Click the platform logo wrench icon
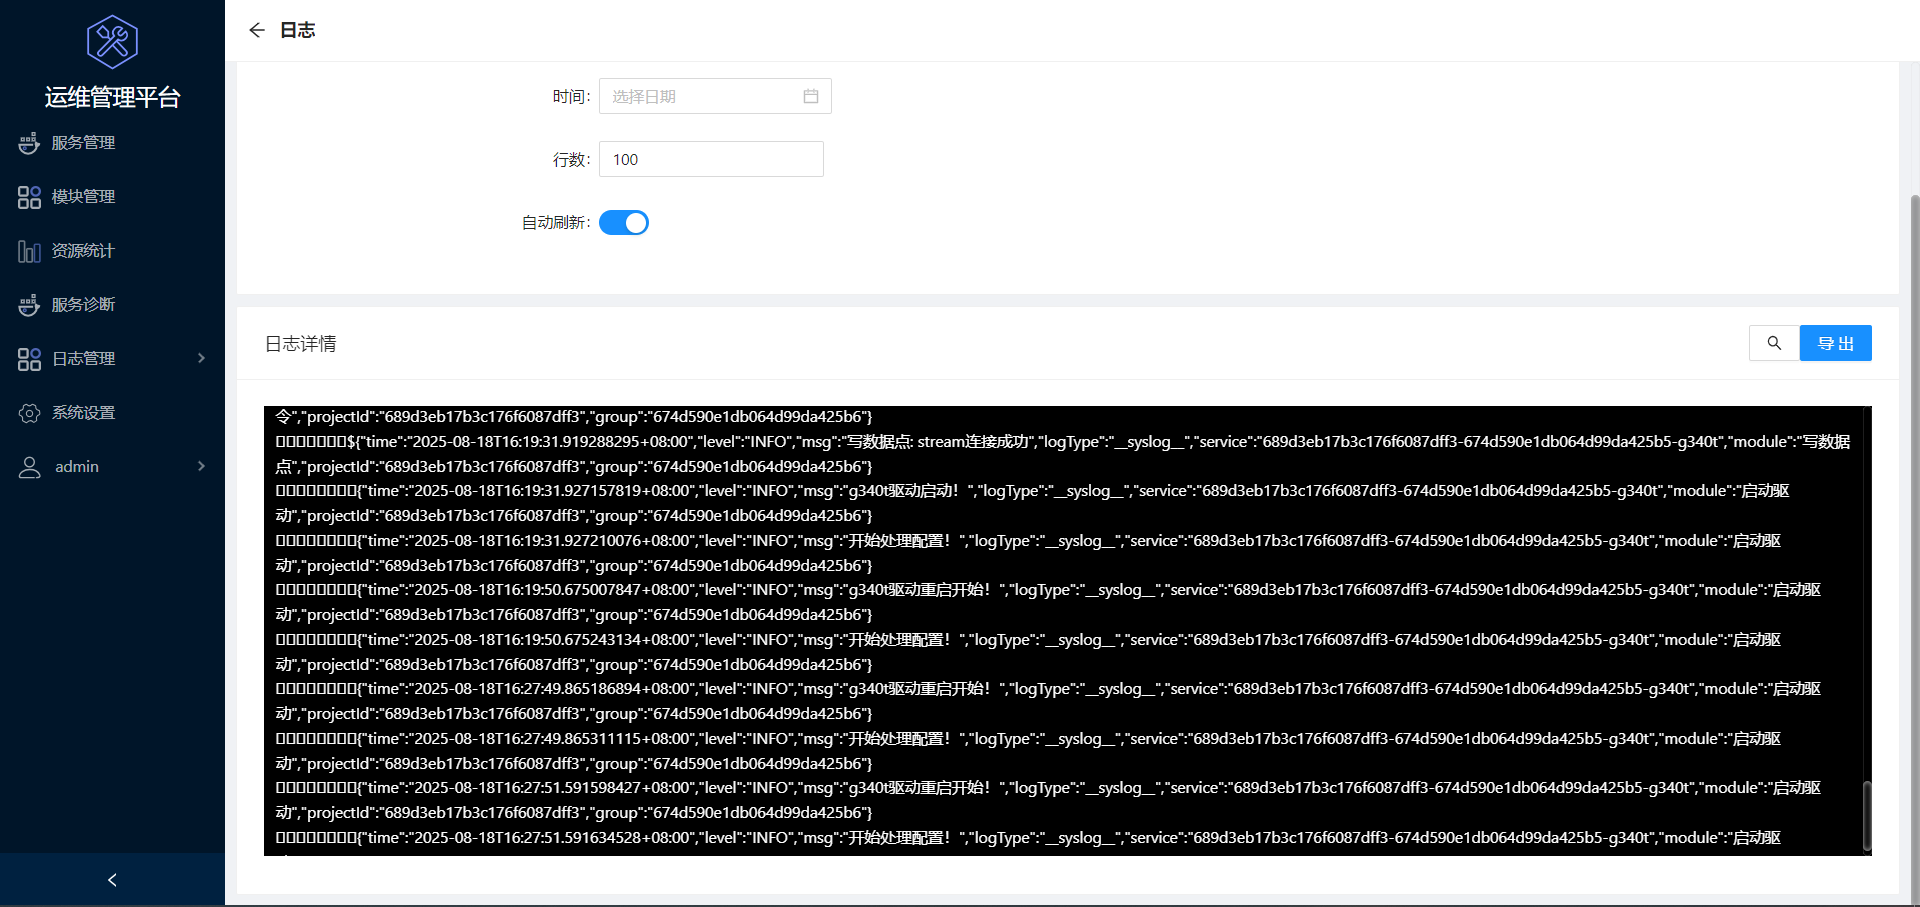Image resolution: width=1920 pixels, height=907 pixels. click(x=112, y=42)
